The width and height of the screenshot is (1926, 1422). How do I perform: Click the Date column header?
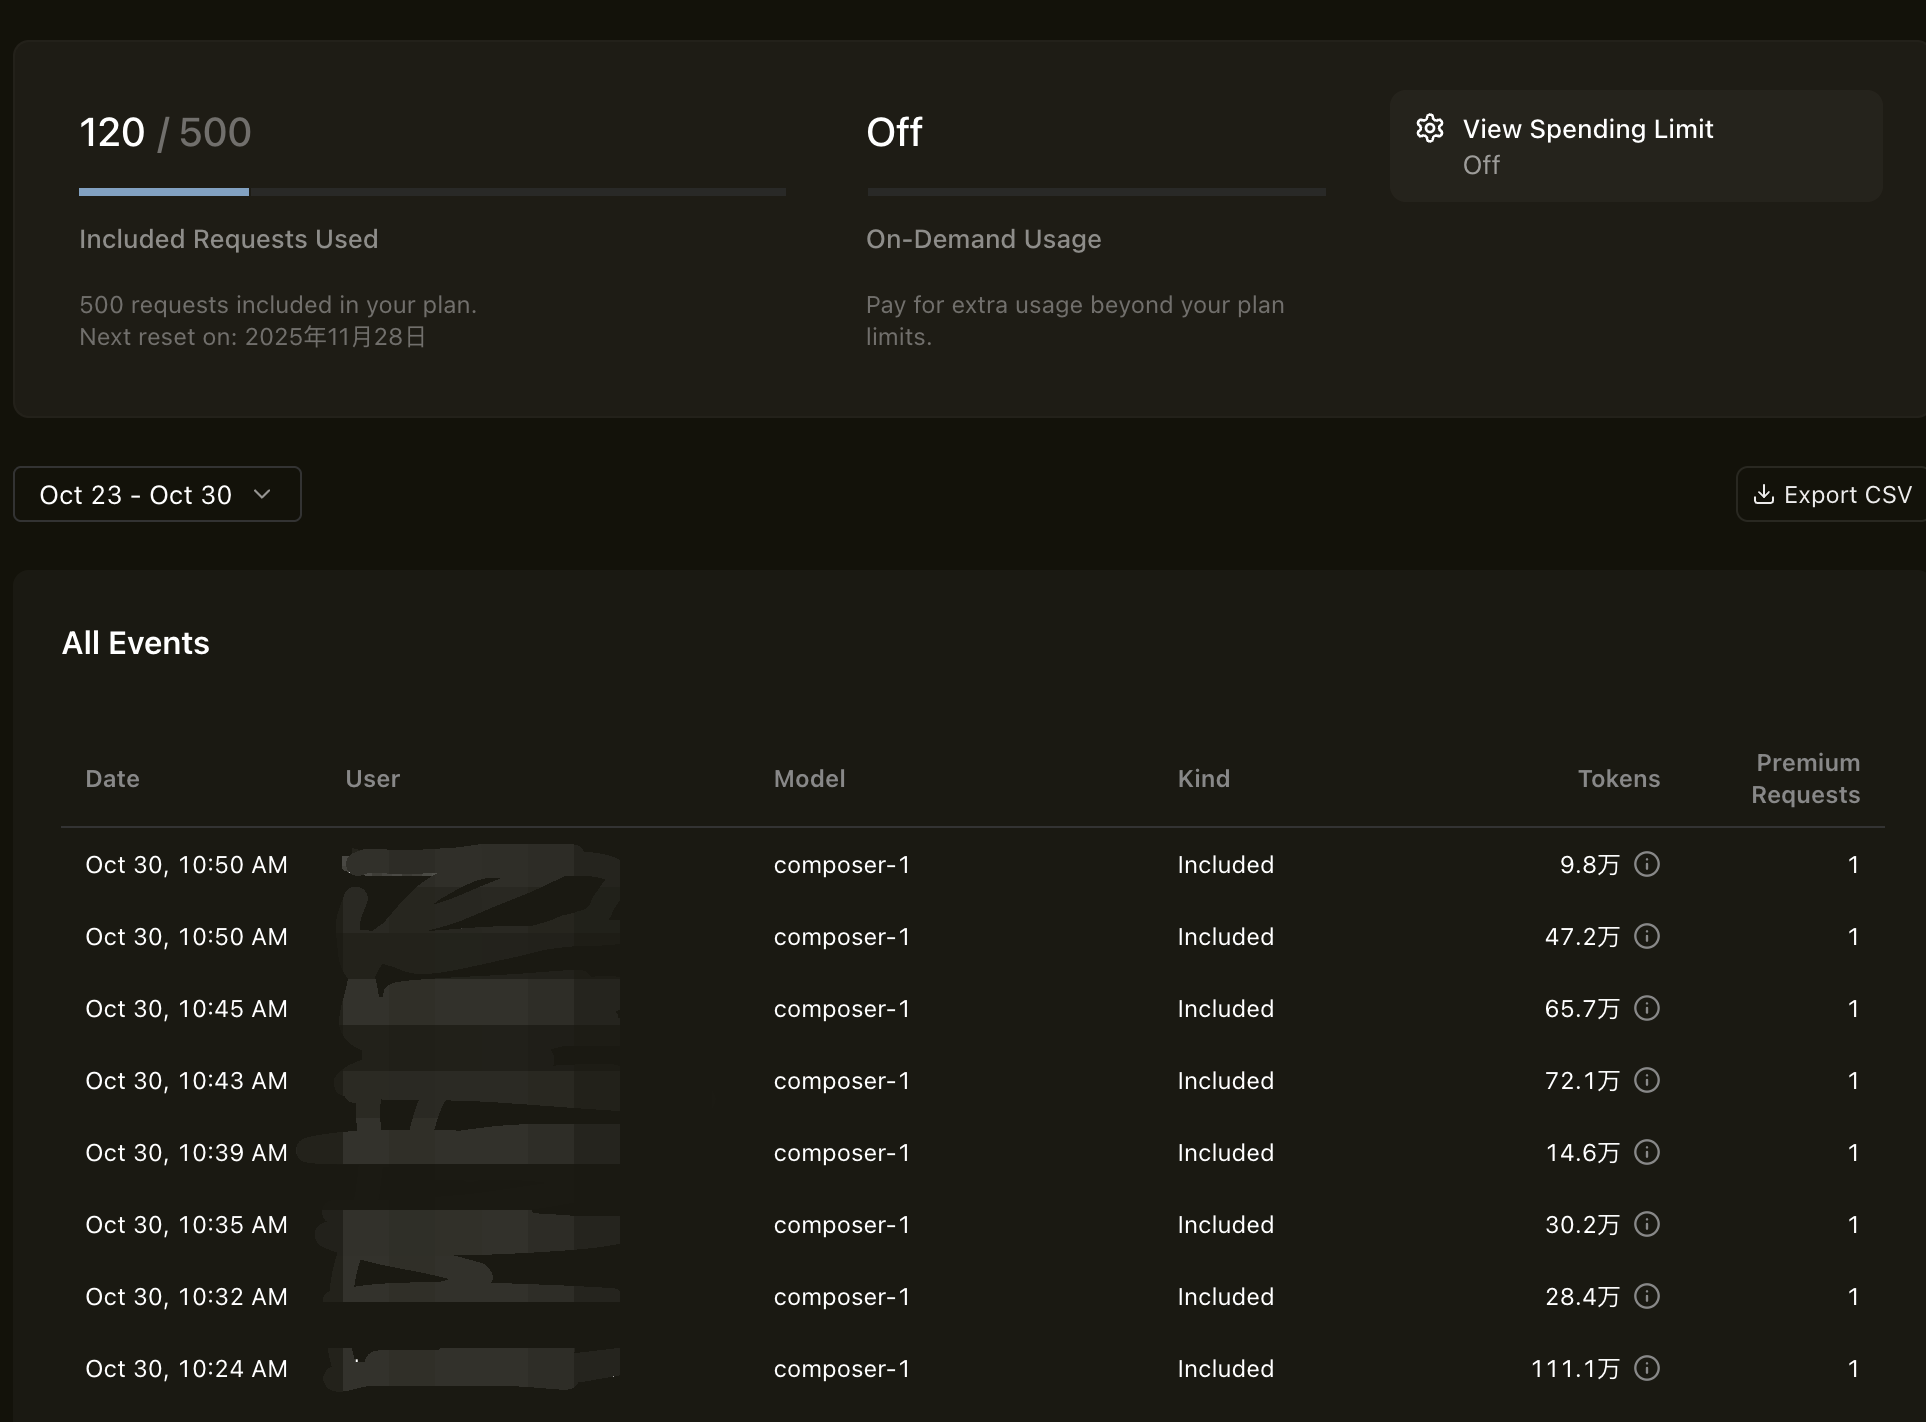[x=112, y=779]
